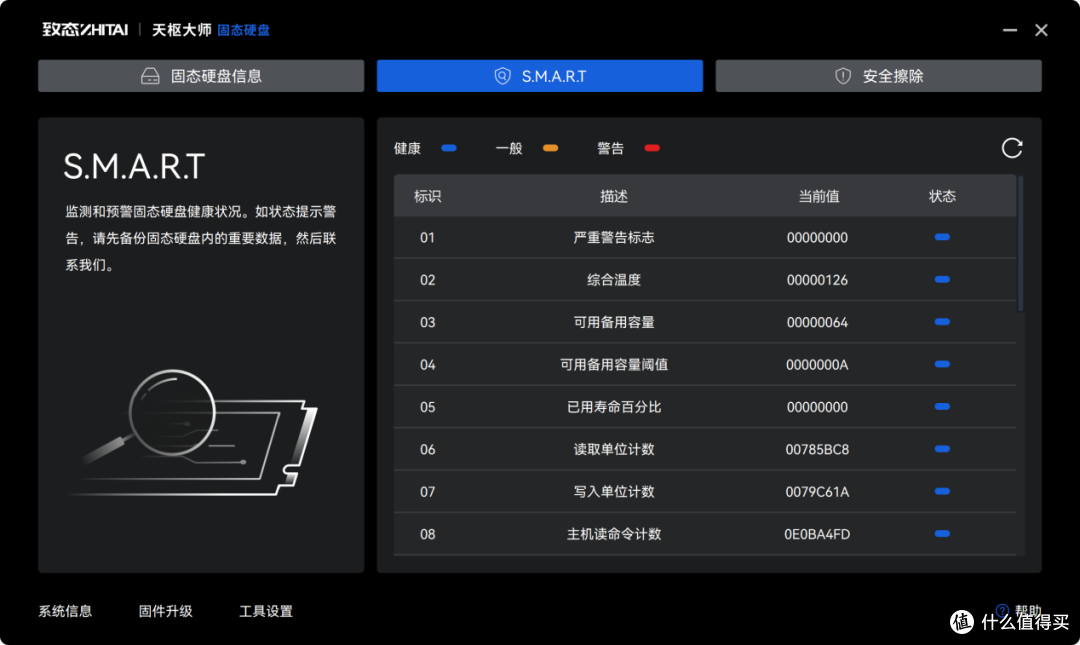Viewport: 1080px width, 645px height.
Task: Click the shield icon on 安全擦除 tab
Action: click(842, 76)
